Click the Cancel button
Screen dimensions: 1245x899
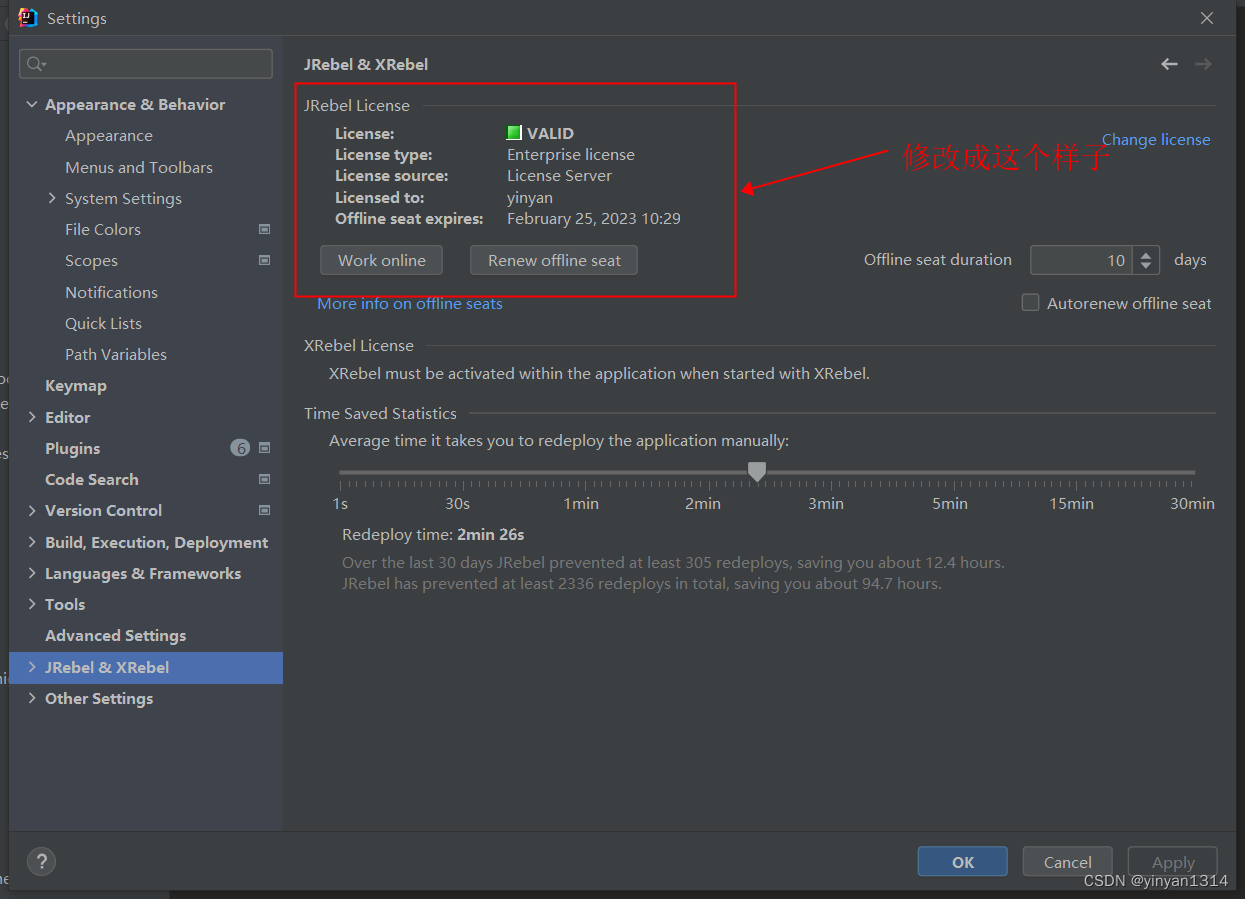point(1068,862)
